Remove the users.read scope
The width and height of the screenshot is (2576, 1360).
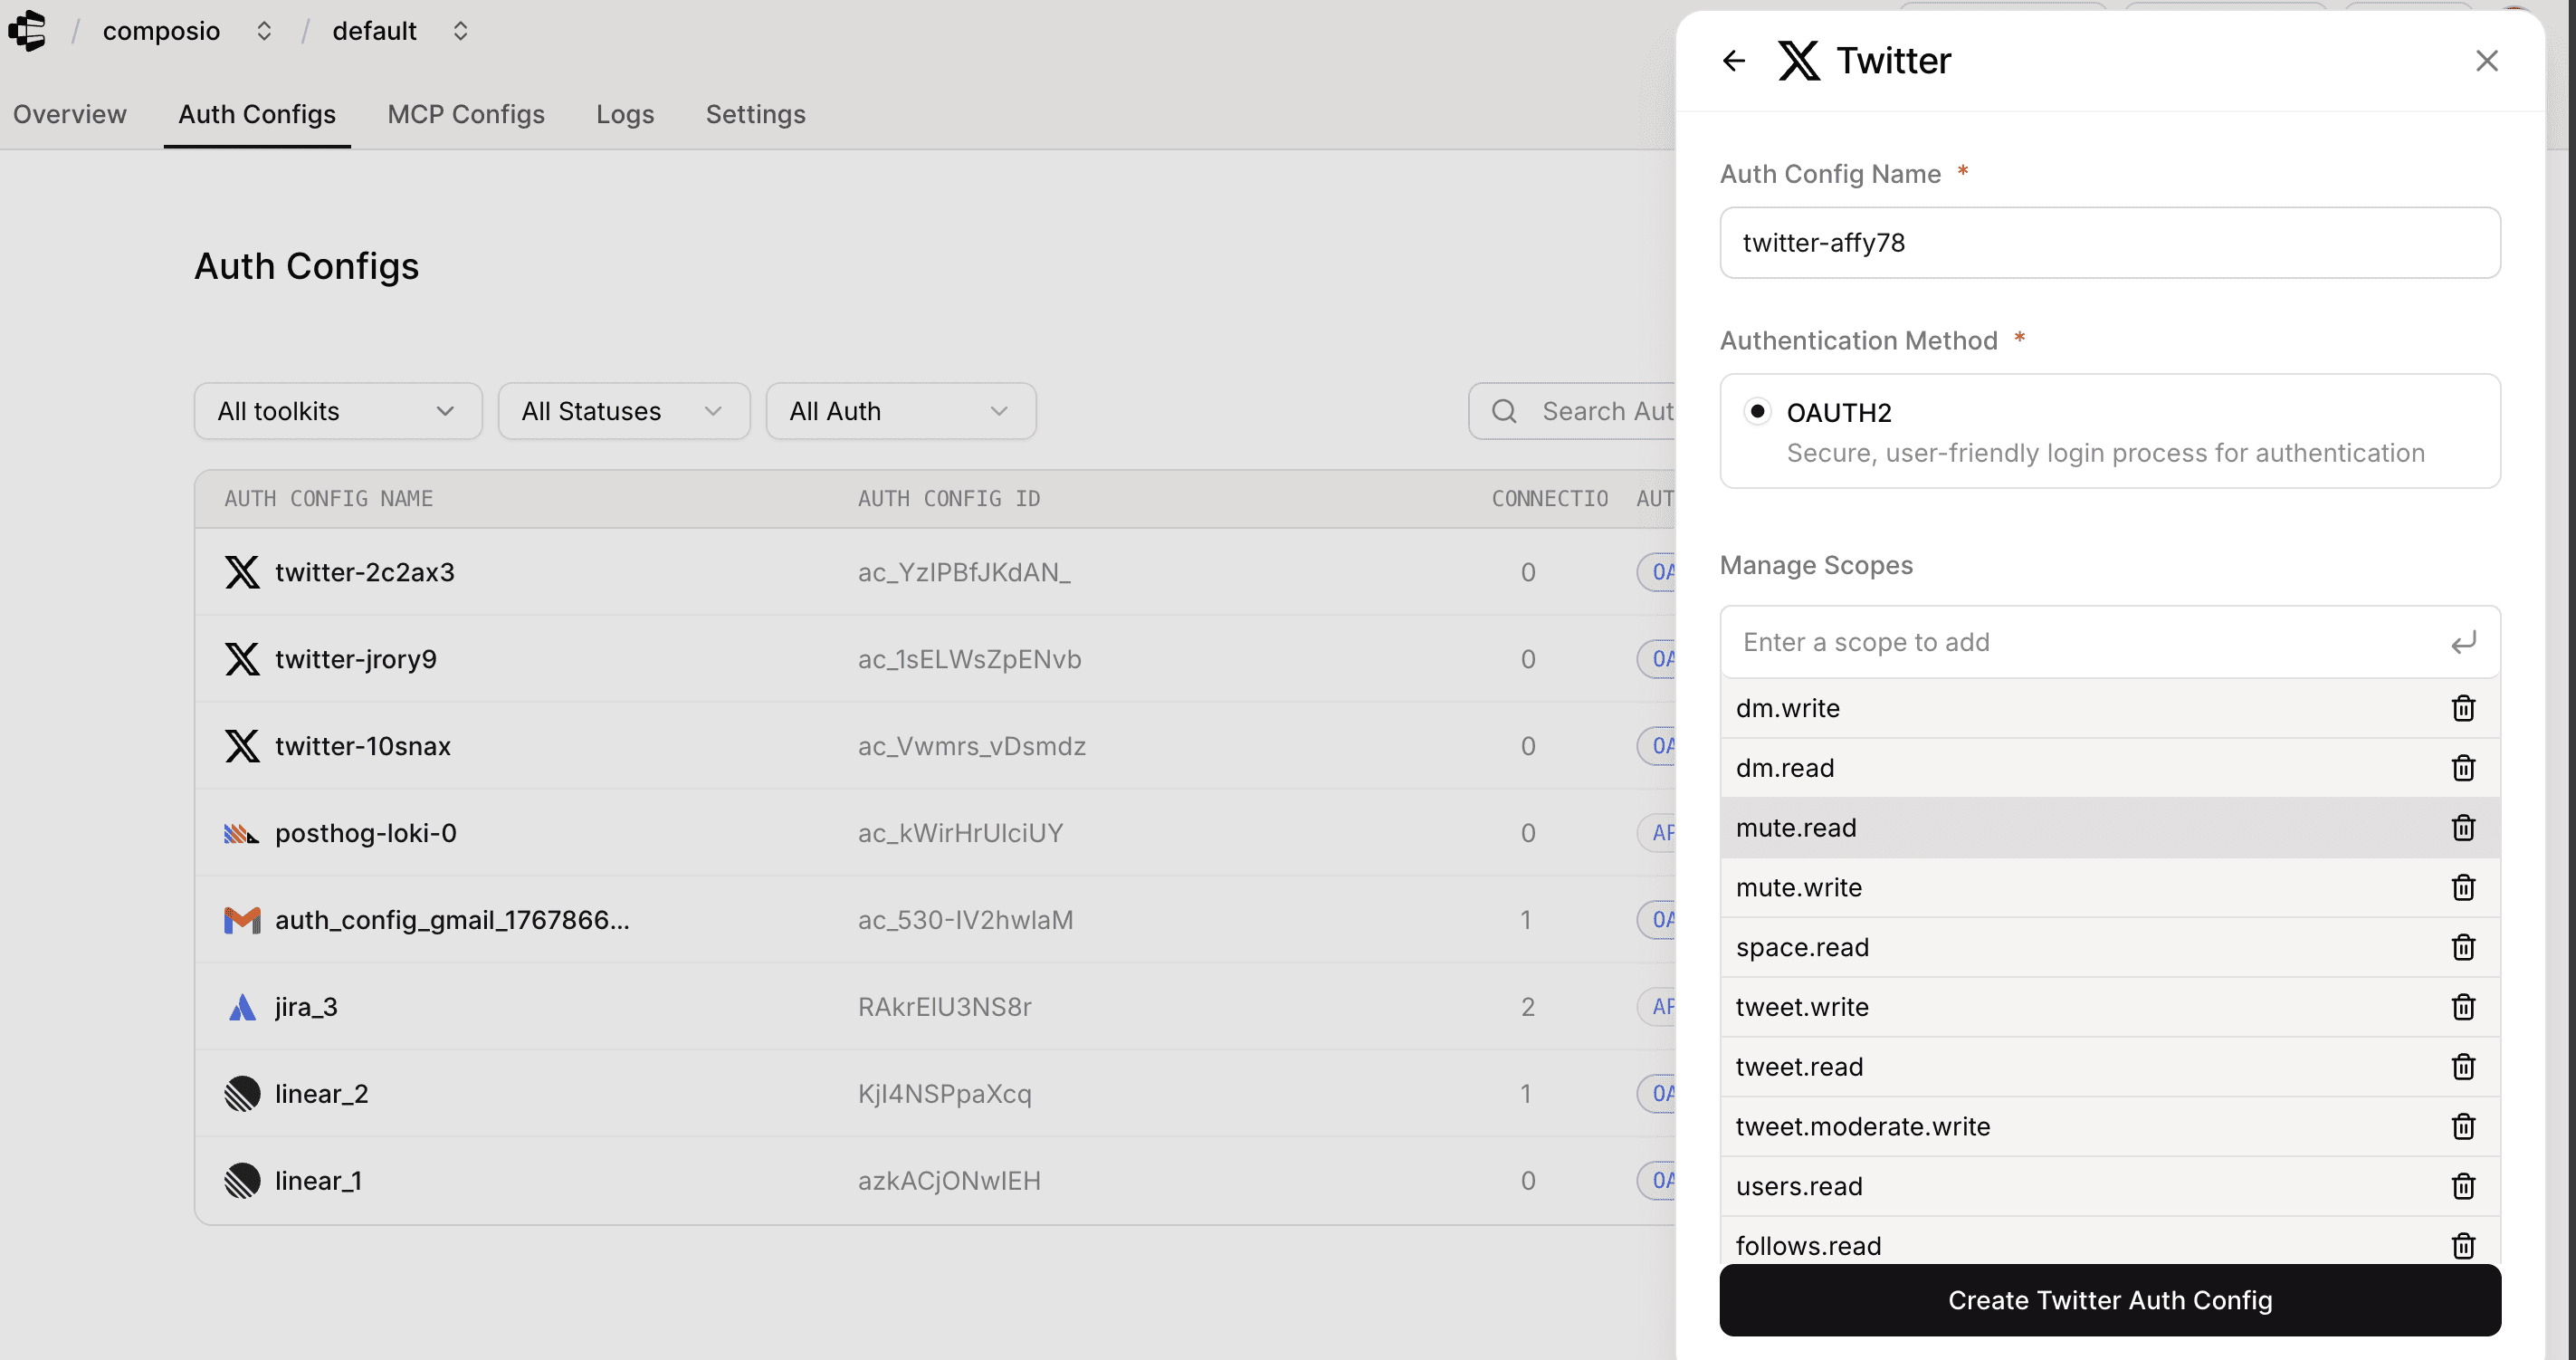coord(2462,1186)
